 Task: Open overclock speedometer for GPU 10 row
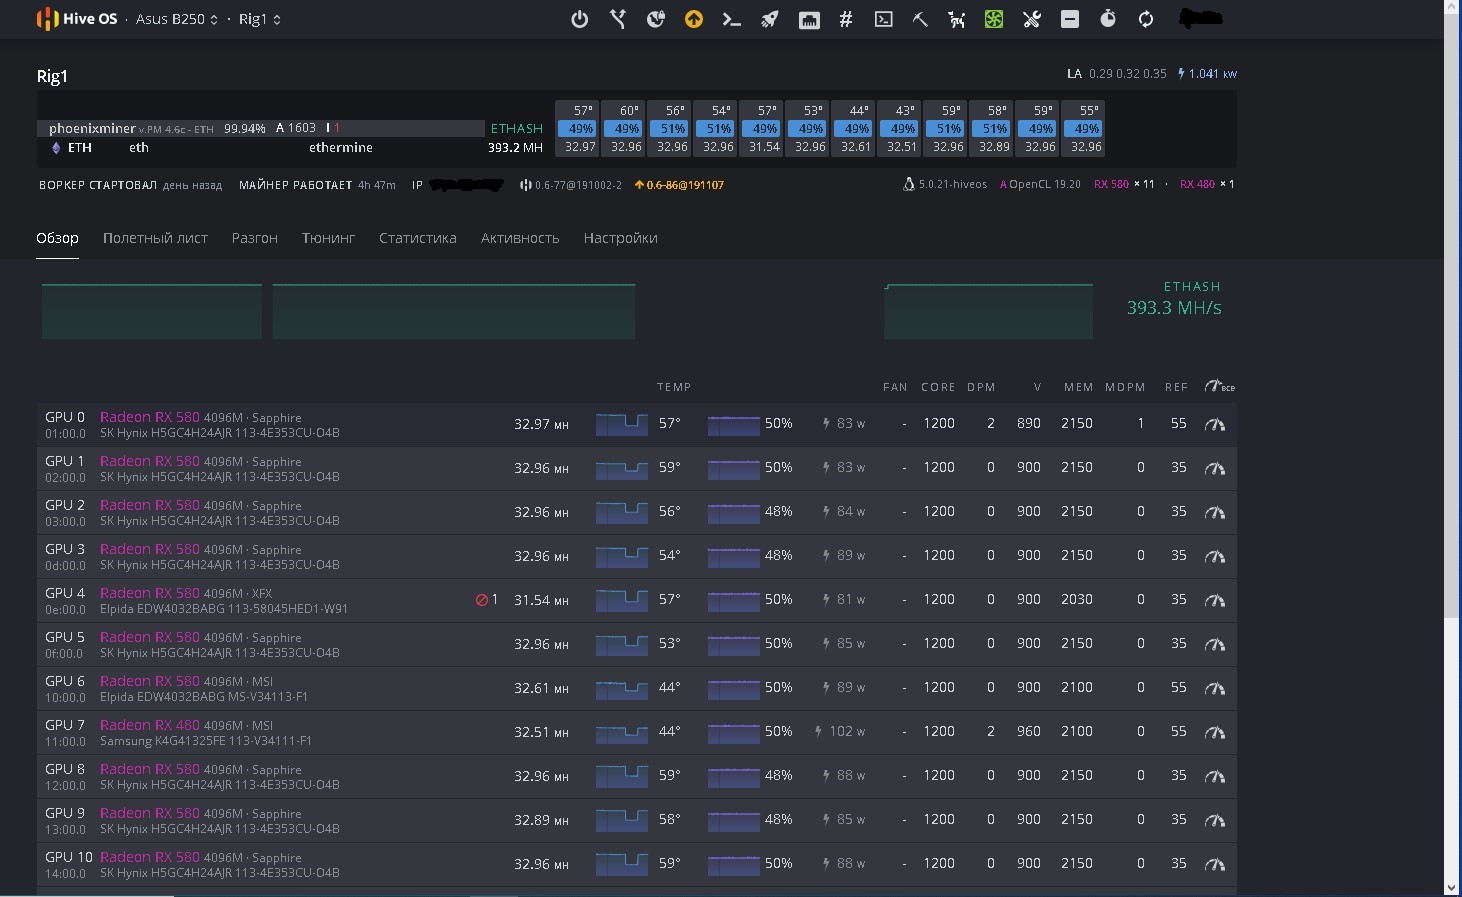(x=1215, y=865)
